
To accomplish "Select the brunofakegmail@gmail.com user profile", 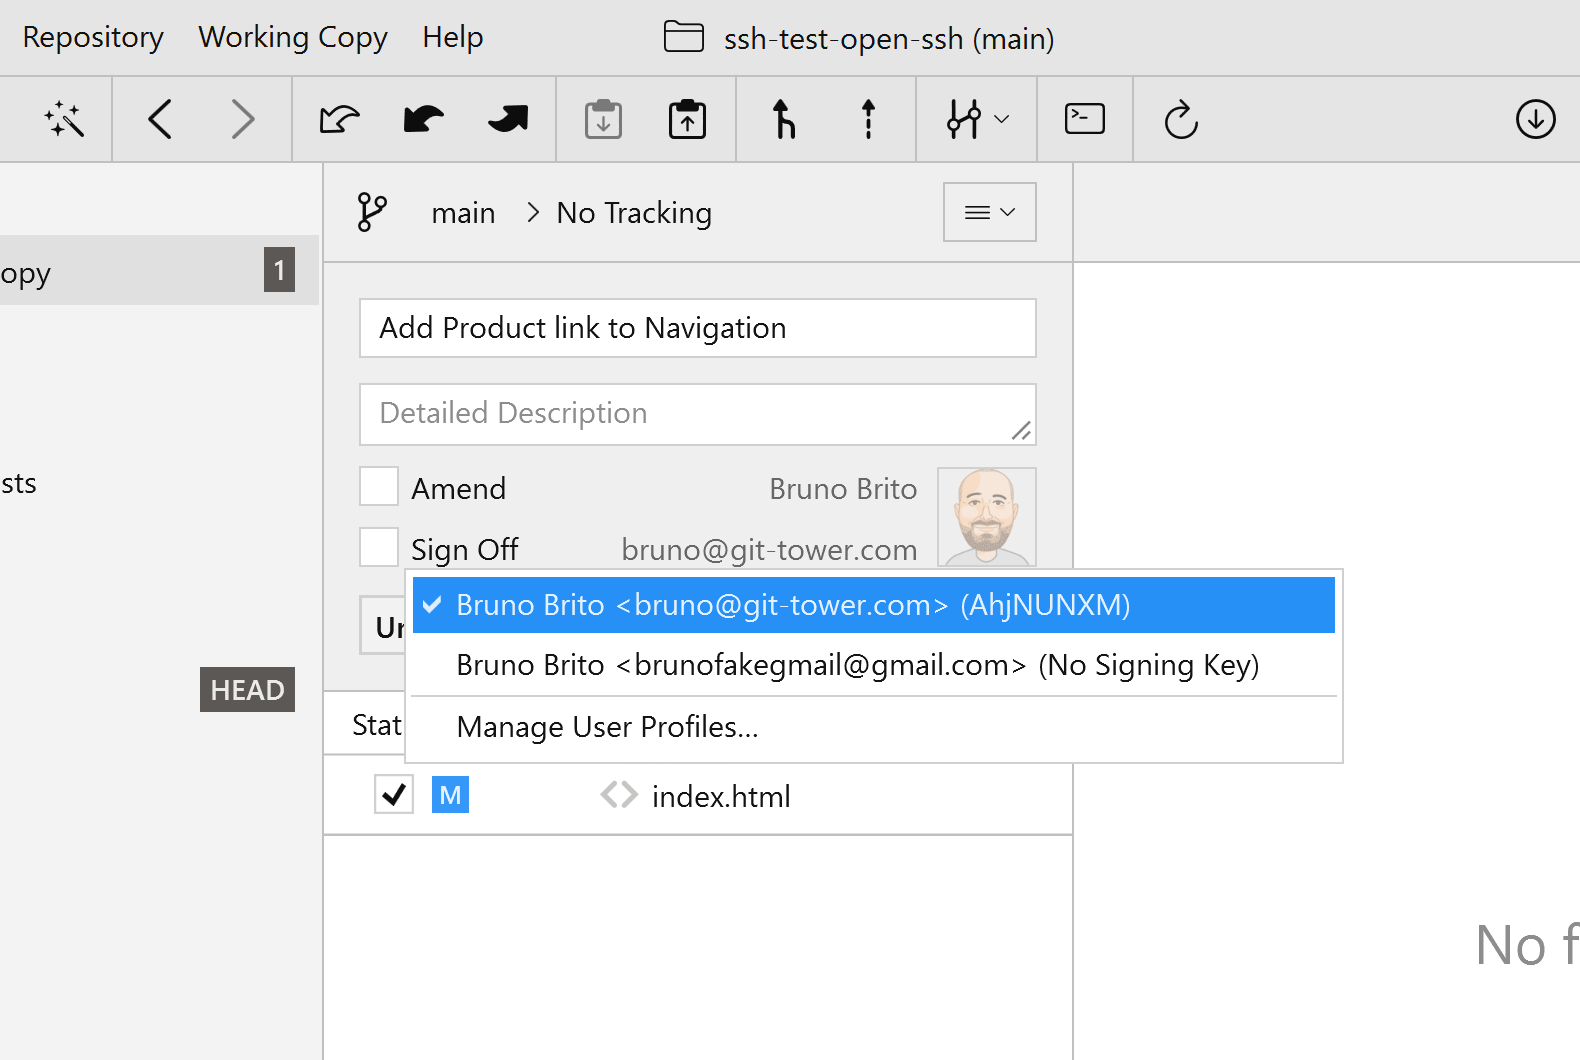I will click(x=856, y=665).
